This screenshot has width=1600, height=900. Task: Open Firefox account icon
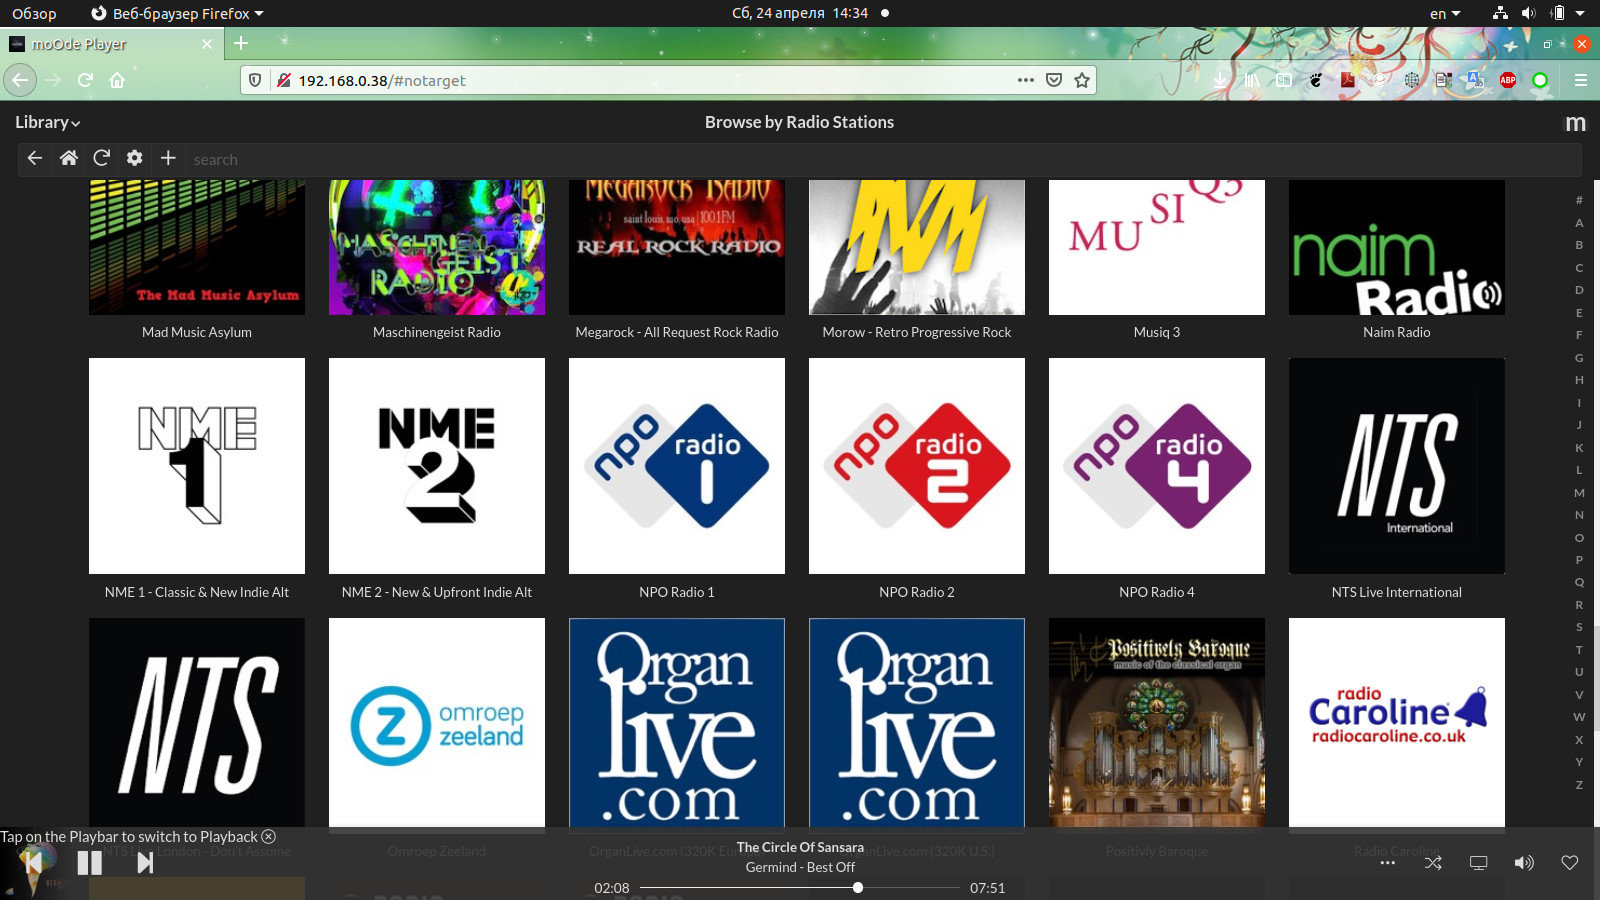pyautogui.click(x=1380, y=80)
